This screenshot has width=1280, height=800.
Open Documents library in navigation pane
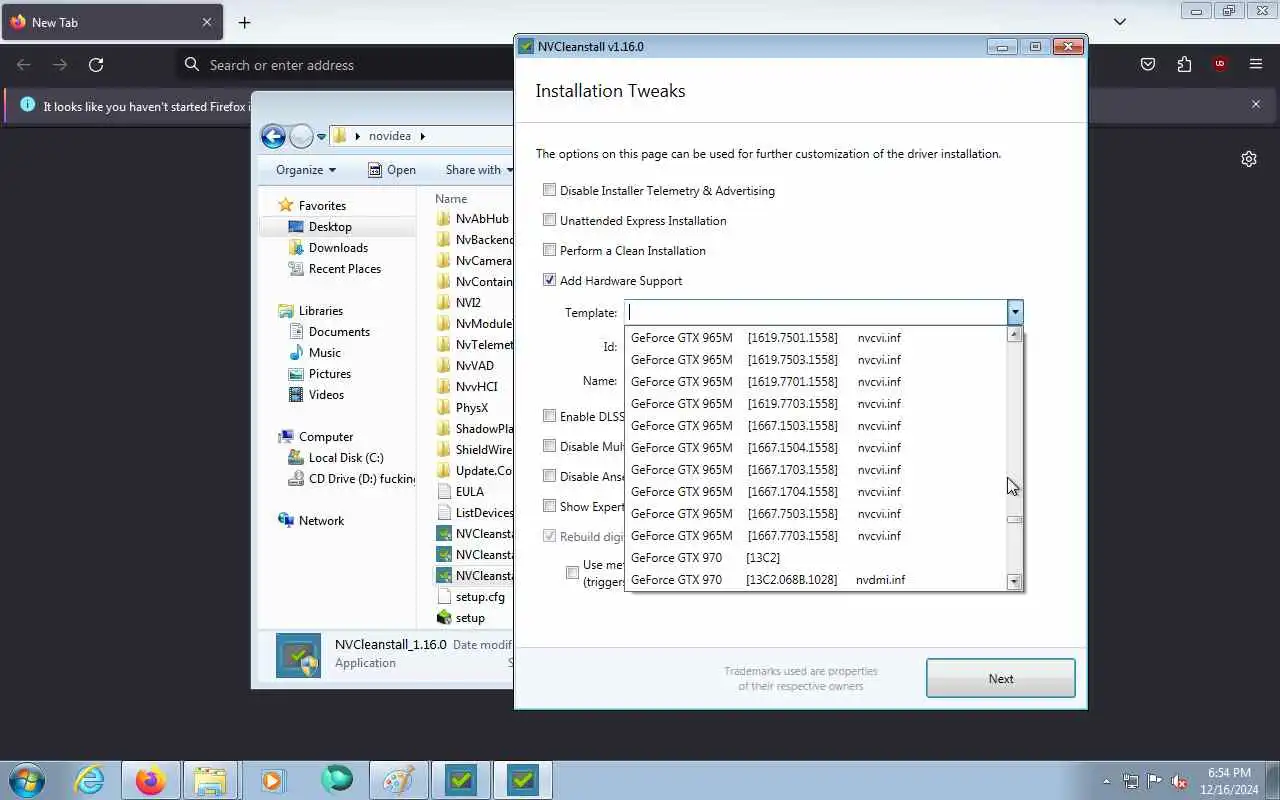click(339, 332)
